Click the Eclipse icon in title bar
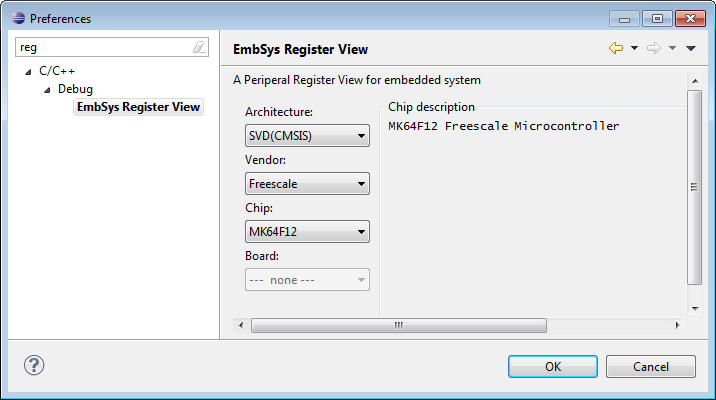The height and width of the screenshot is (400, 716). [x=14, y=18]
